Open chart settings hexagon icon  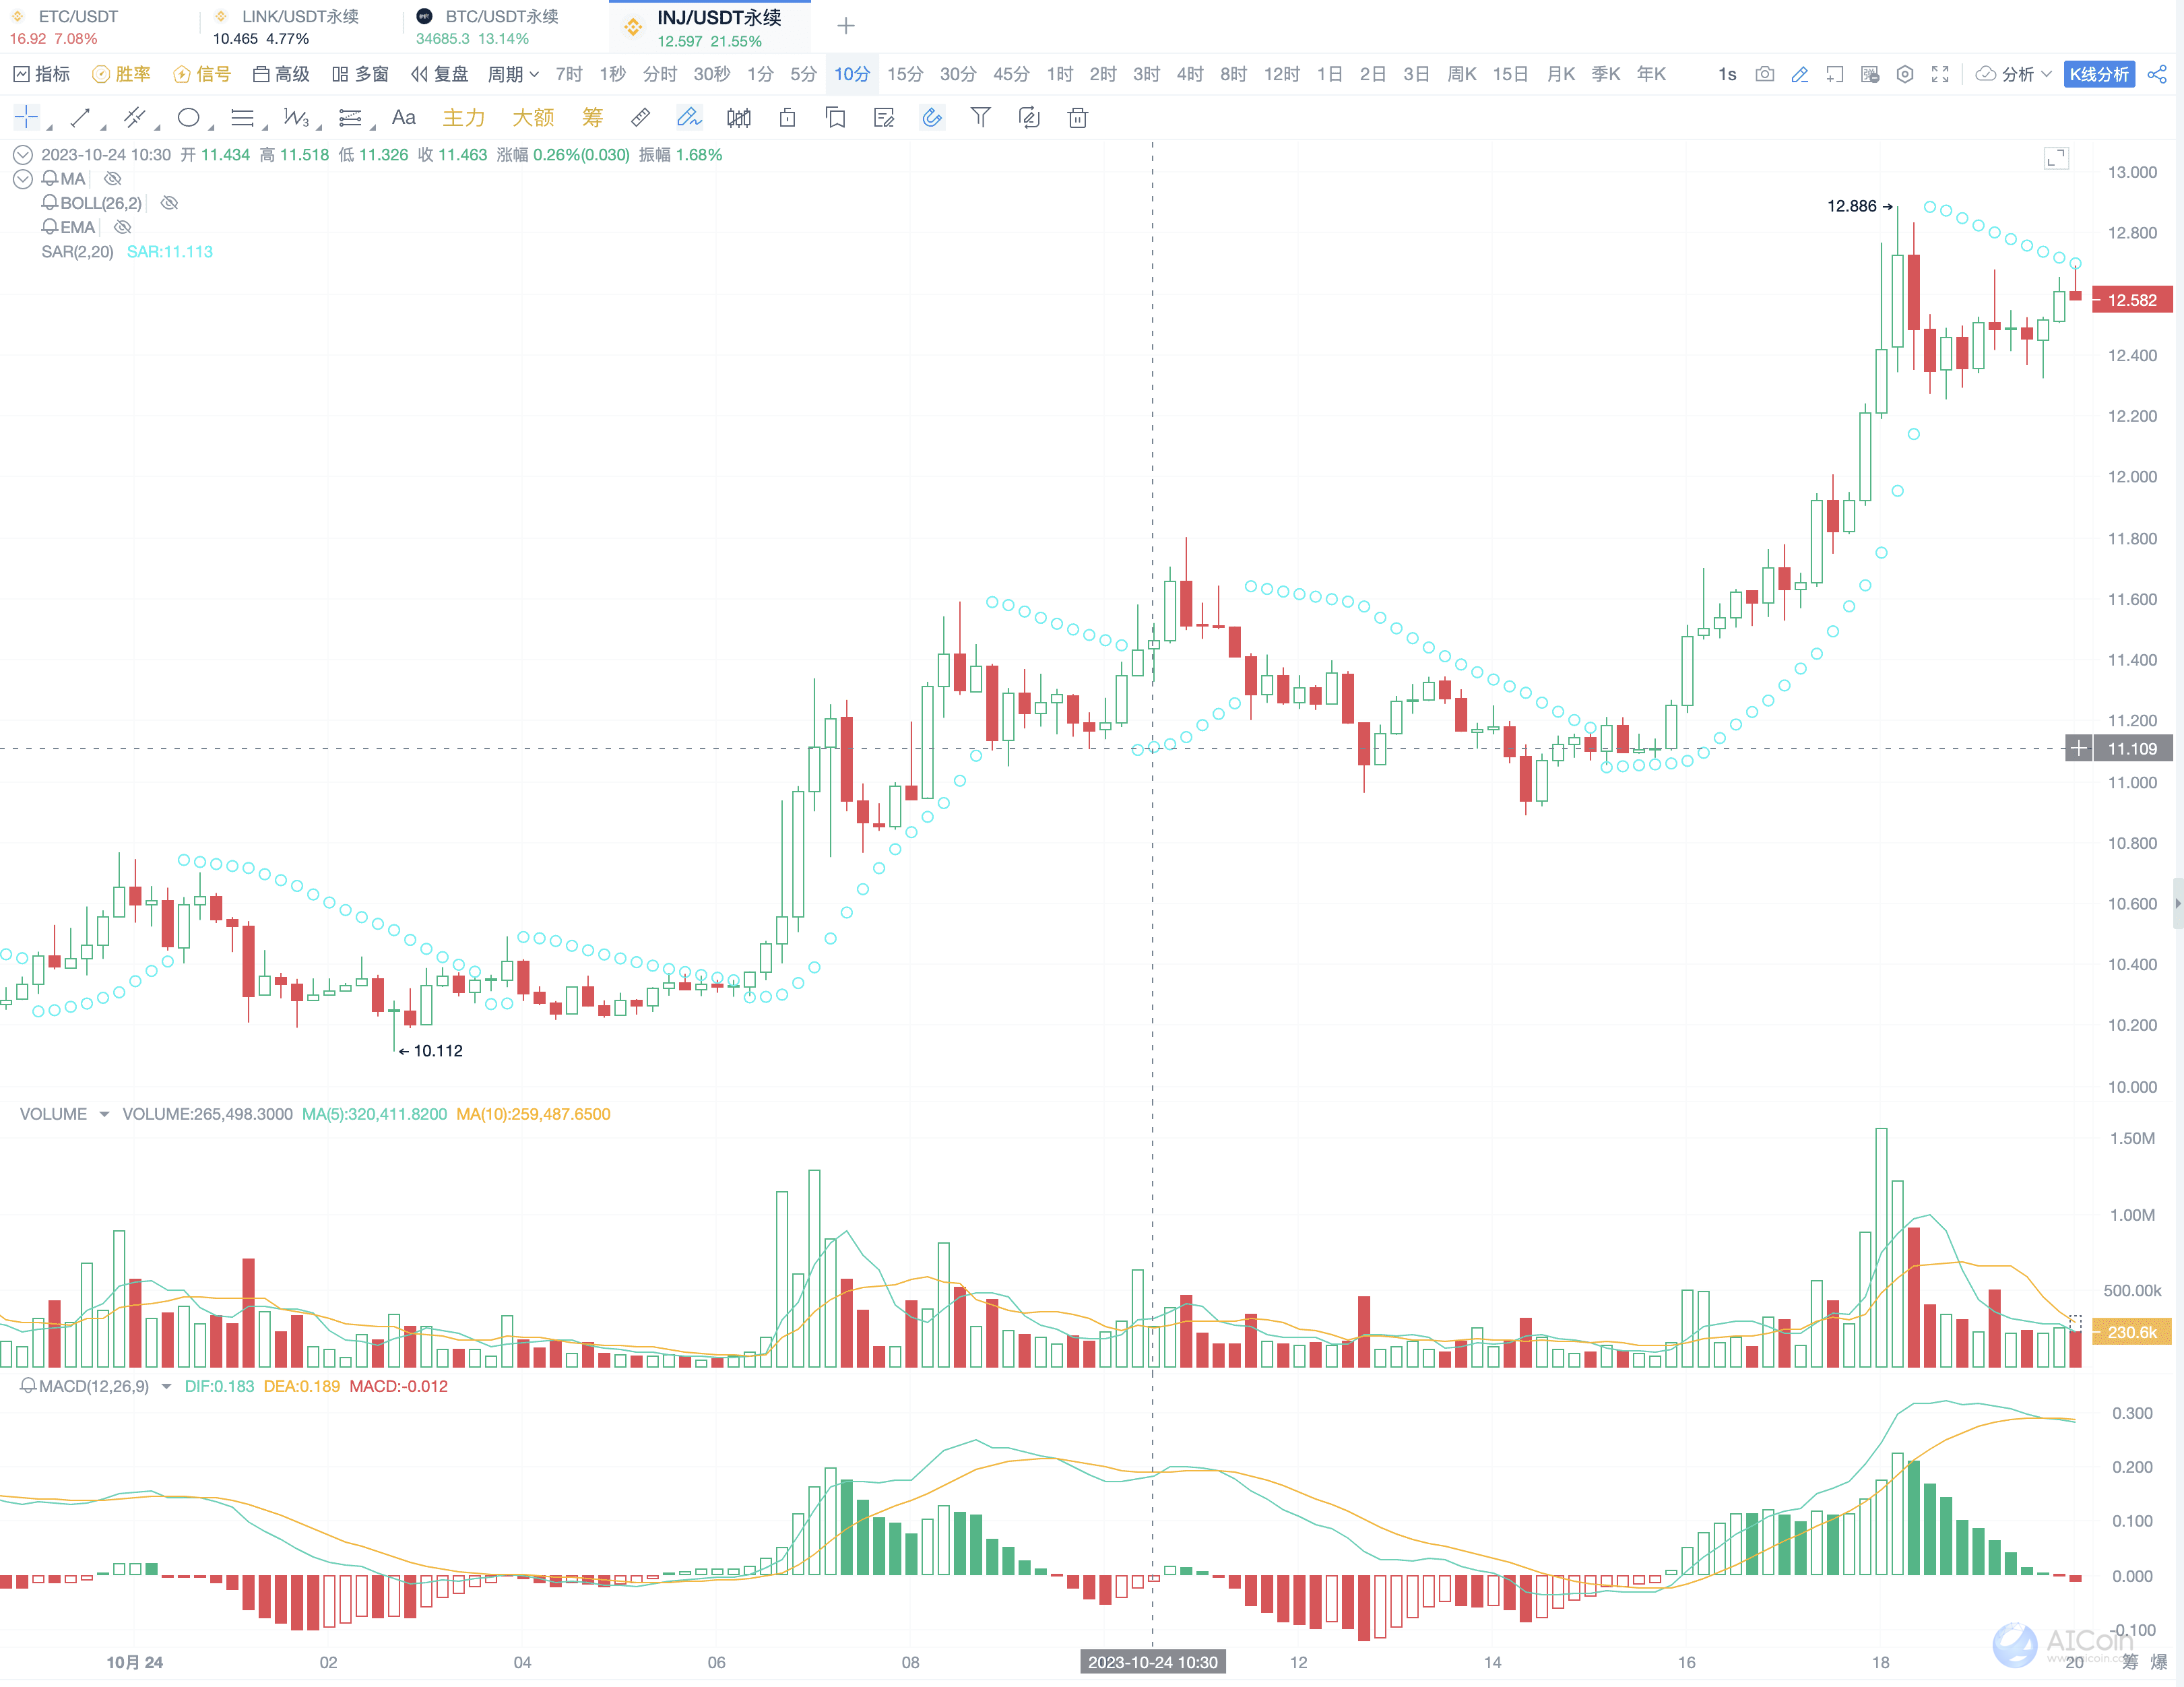tap(1905, 74)
